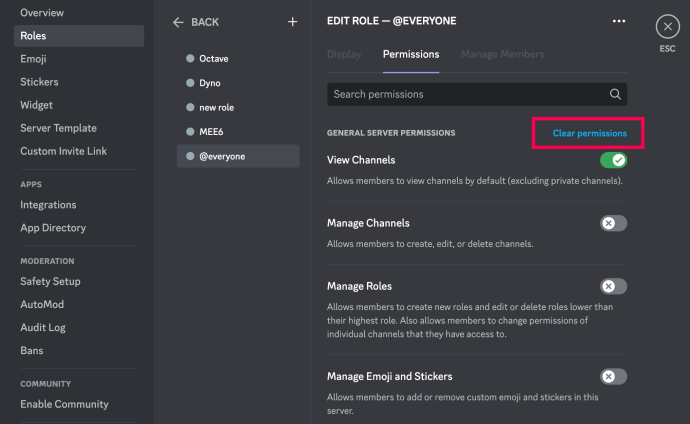Open the three-dots role options menu

click(619, 21)
